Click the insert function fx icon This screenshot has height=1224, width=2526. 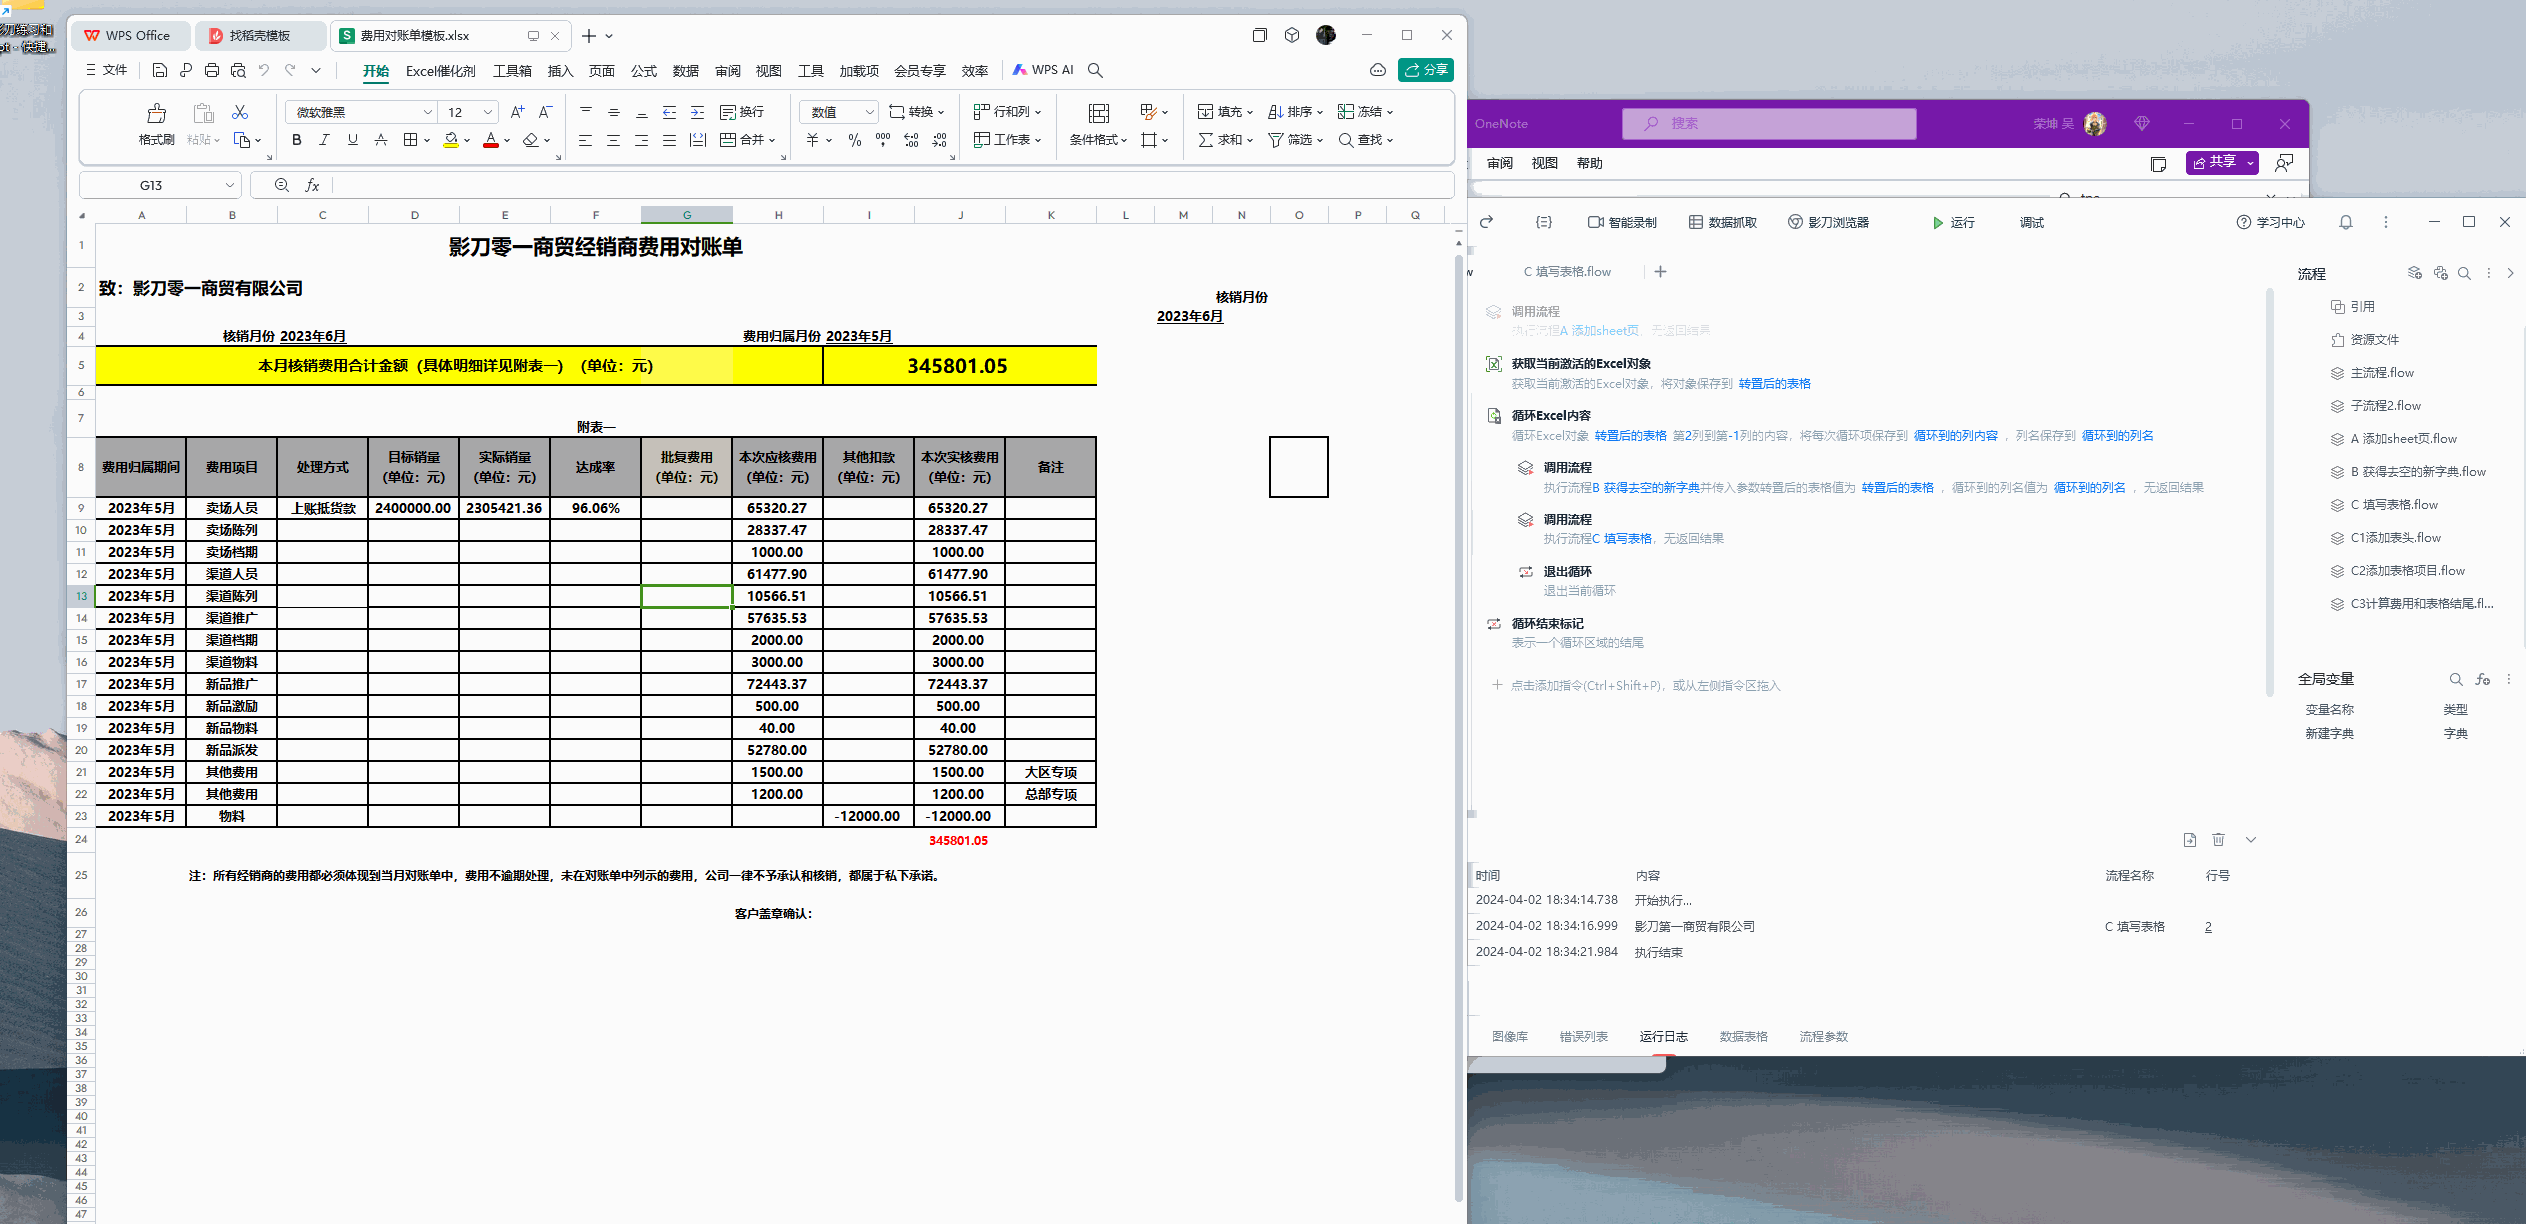click(x=312, y=185)
